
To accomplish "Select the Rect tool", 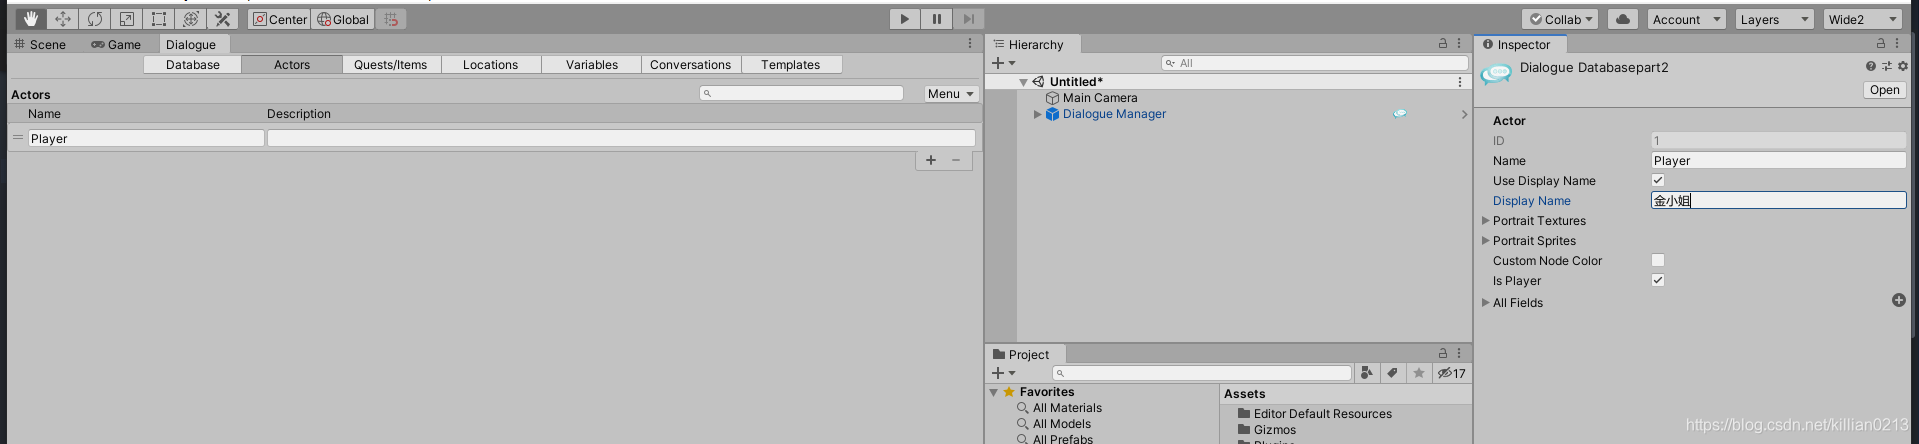I will tap(159, 19).
